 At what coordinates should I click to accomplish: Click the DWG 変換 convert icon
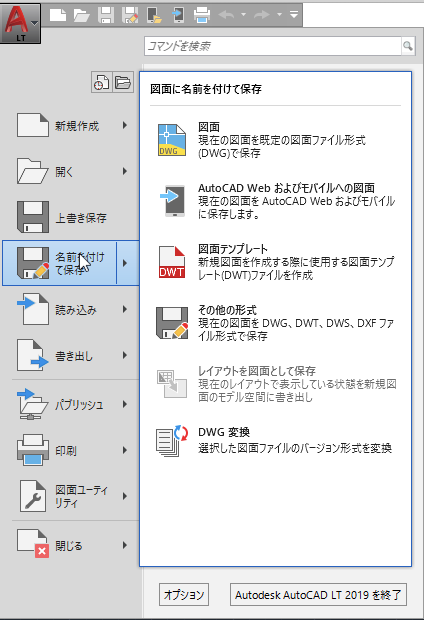(x=172, y=441)
